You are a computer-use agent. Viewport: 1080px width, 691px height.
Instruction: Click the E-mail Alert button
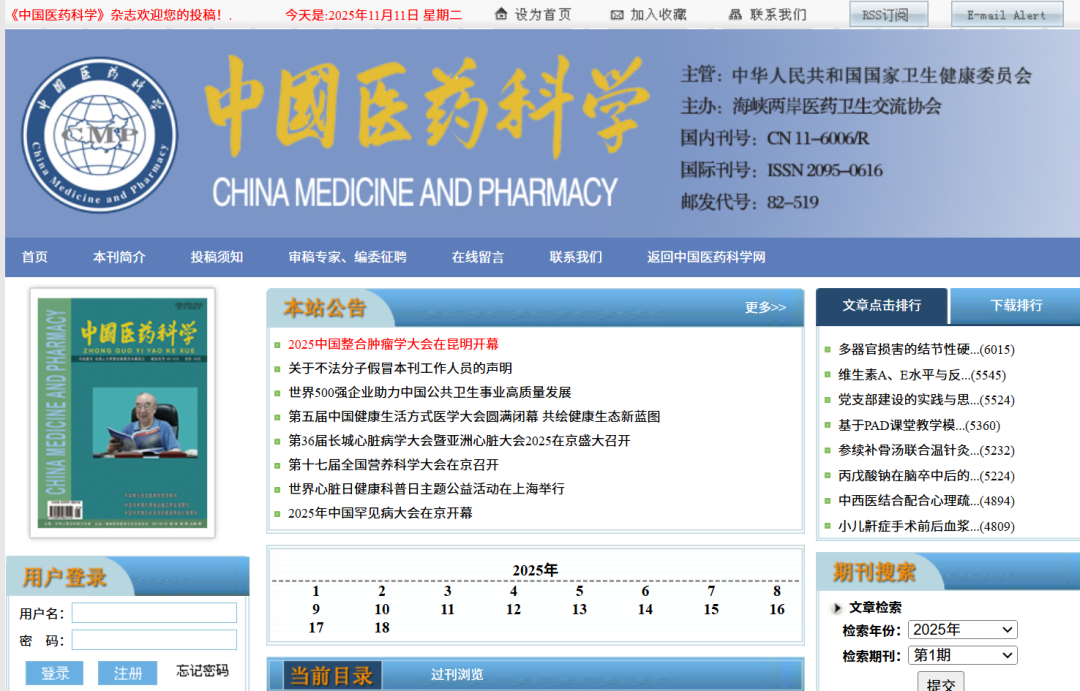tap(1006, 14)
